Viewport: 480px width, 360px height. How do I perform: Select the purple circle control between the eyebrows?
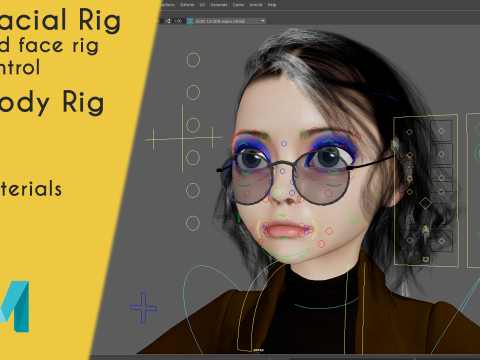coord(284,144)
